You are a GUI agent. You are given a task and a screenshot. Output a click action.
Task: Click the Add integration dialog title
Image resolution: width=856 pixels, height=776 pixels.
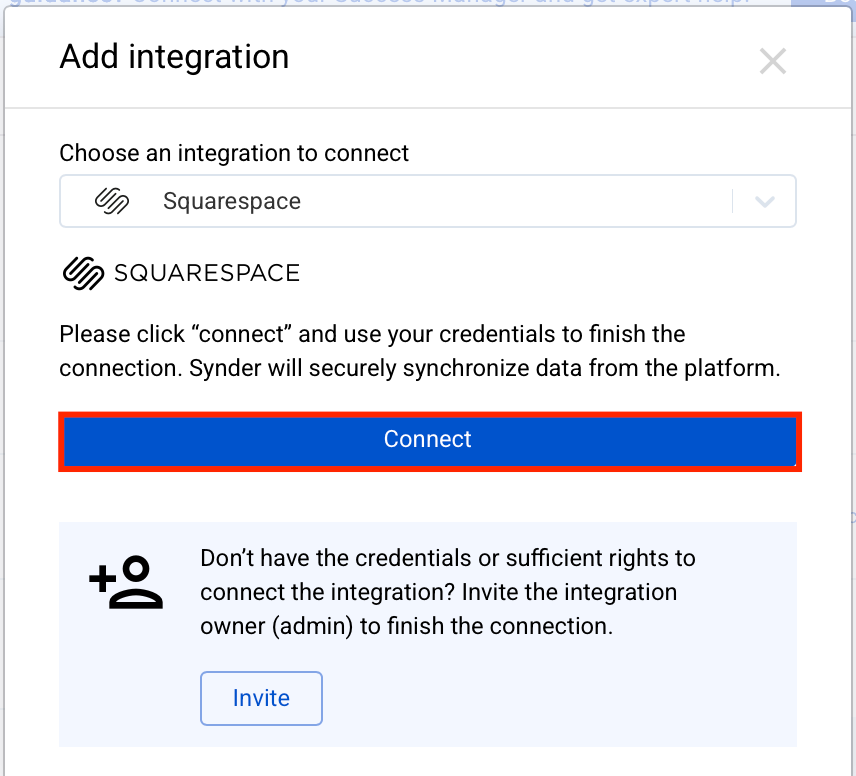[x=173, y=57]
